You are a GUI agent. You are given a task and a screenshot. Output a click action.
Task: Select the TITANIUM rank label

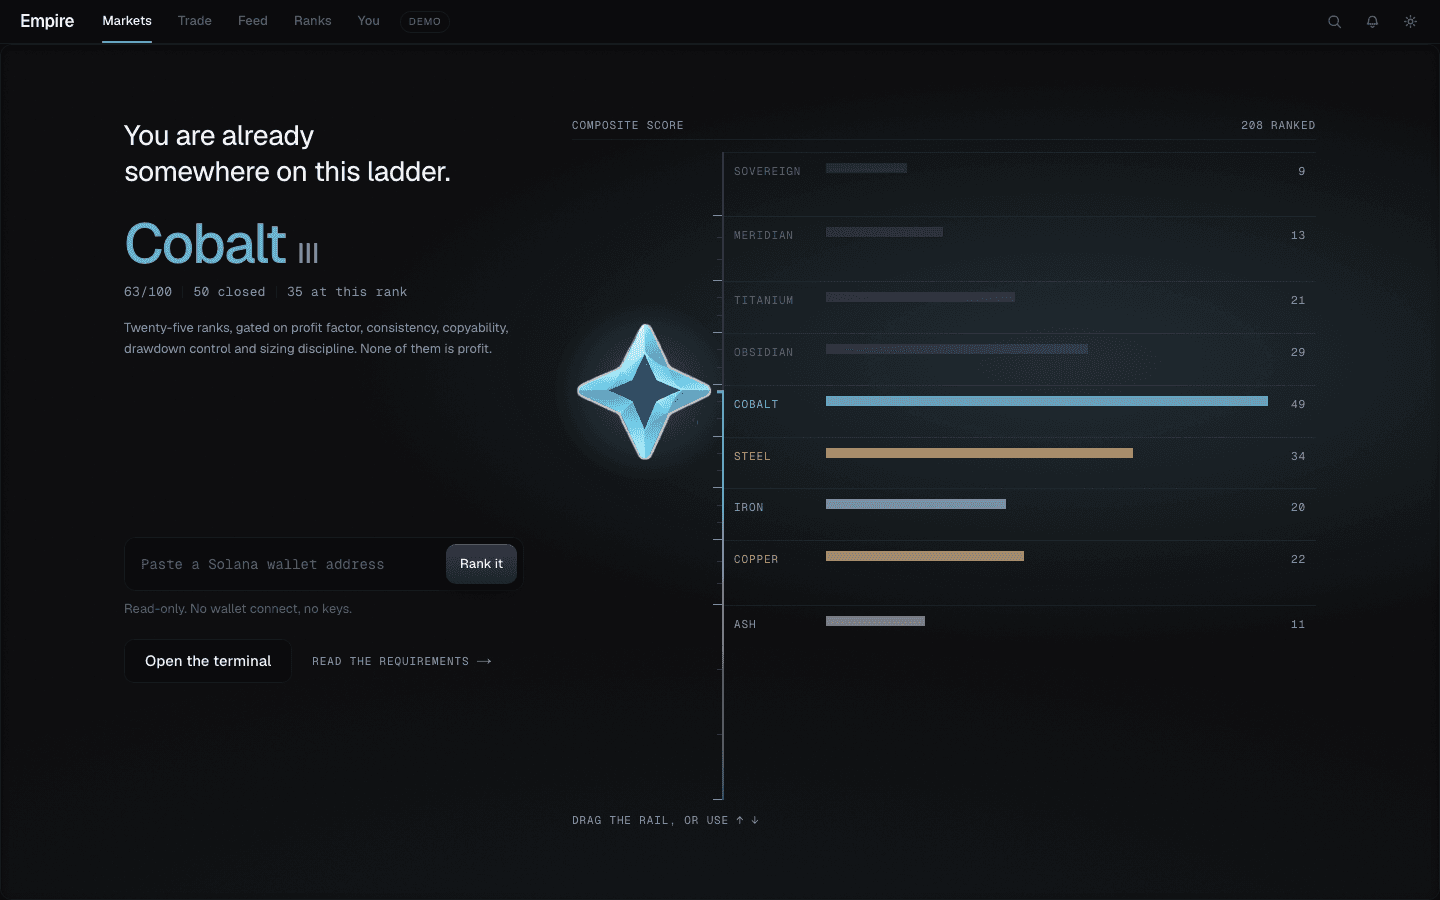(x=764, y=301)
